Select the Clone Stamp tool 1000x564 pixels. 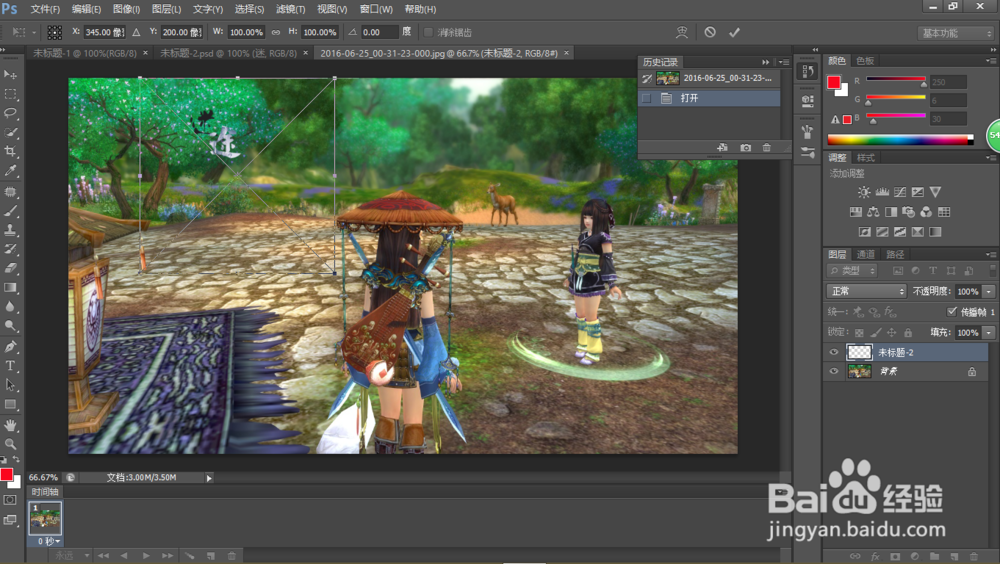(10, 230)
